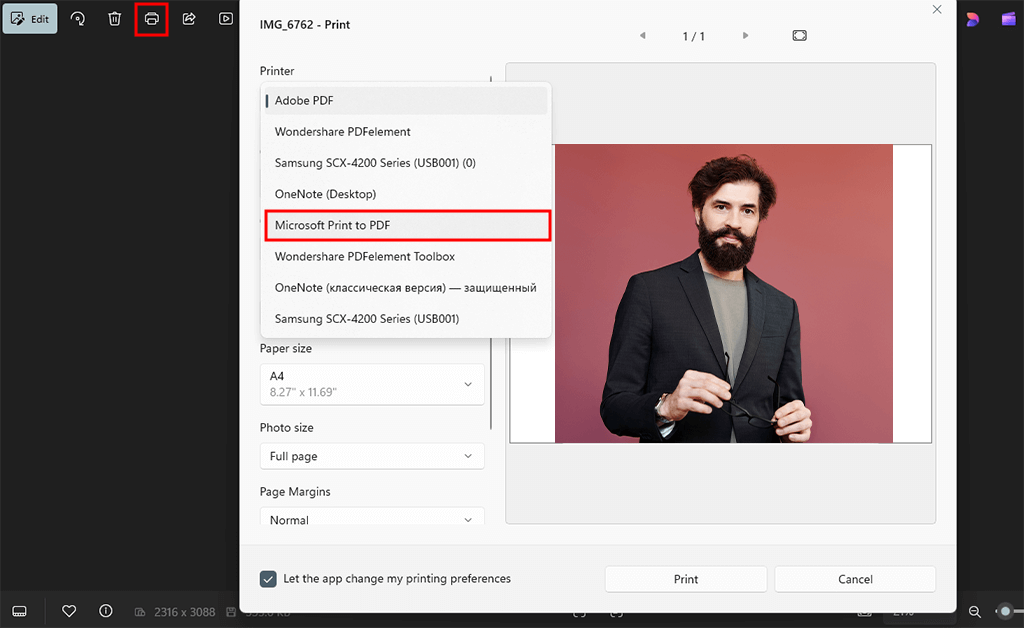Click the Cancel button
This screenshot has width=1024, height=628.
[x=855, y=579]
